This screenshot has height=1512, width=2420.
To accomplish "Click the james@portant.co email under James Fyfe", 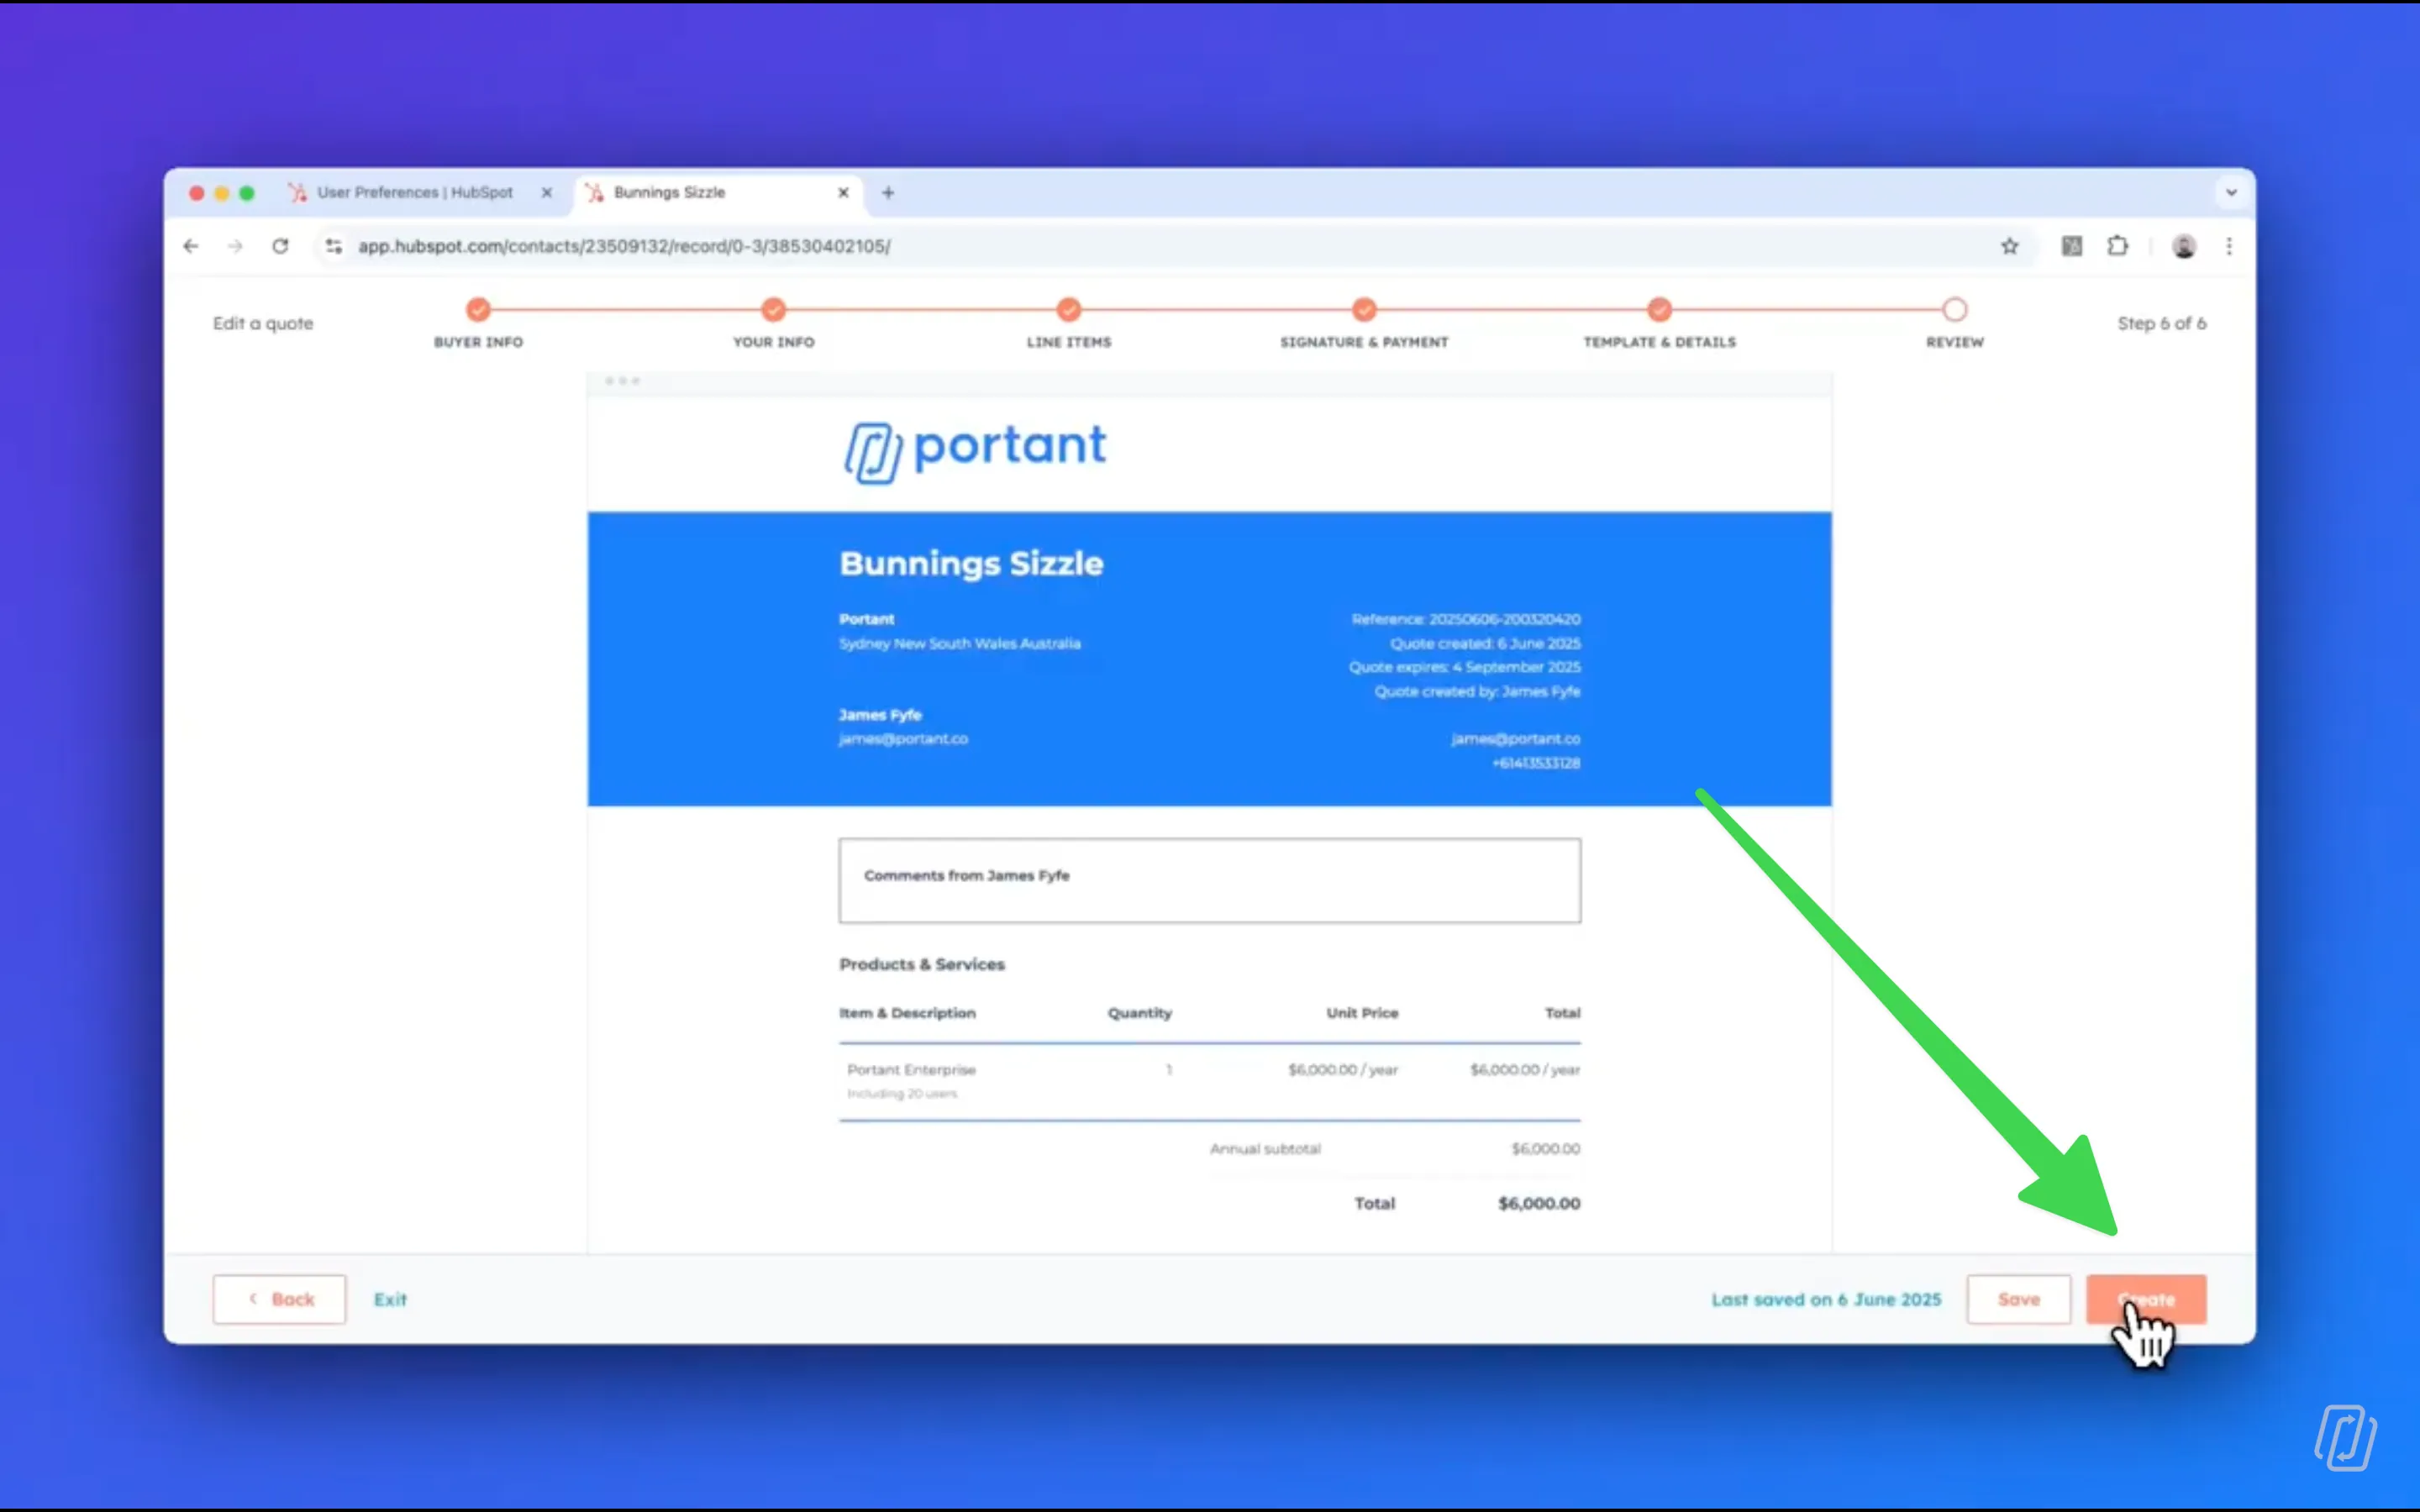I will (x=903, y=739).
